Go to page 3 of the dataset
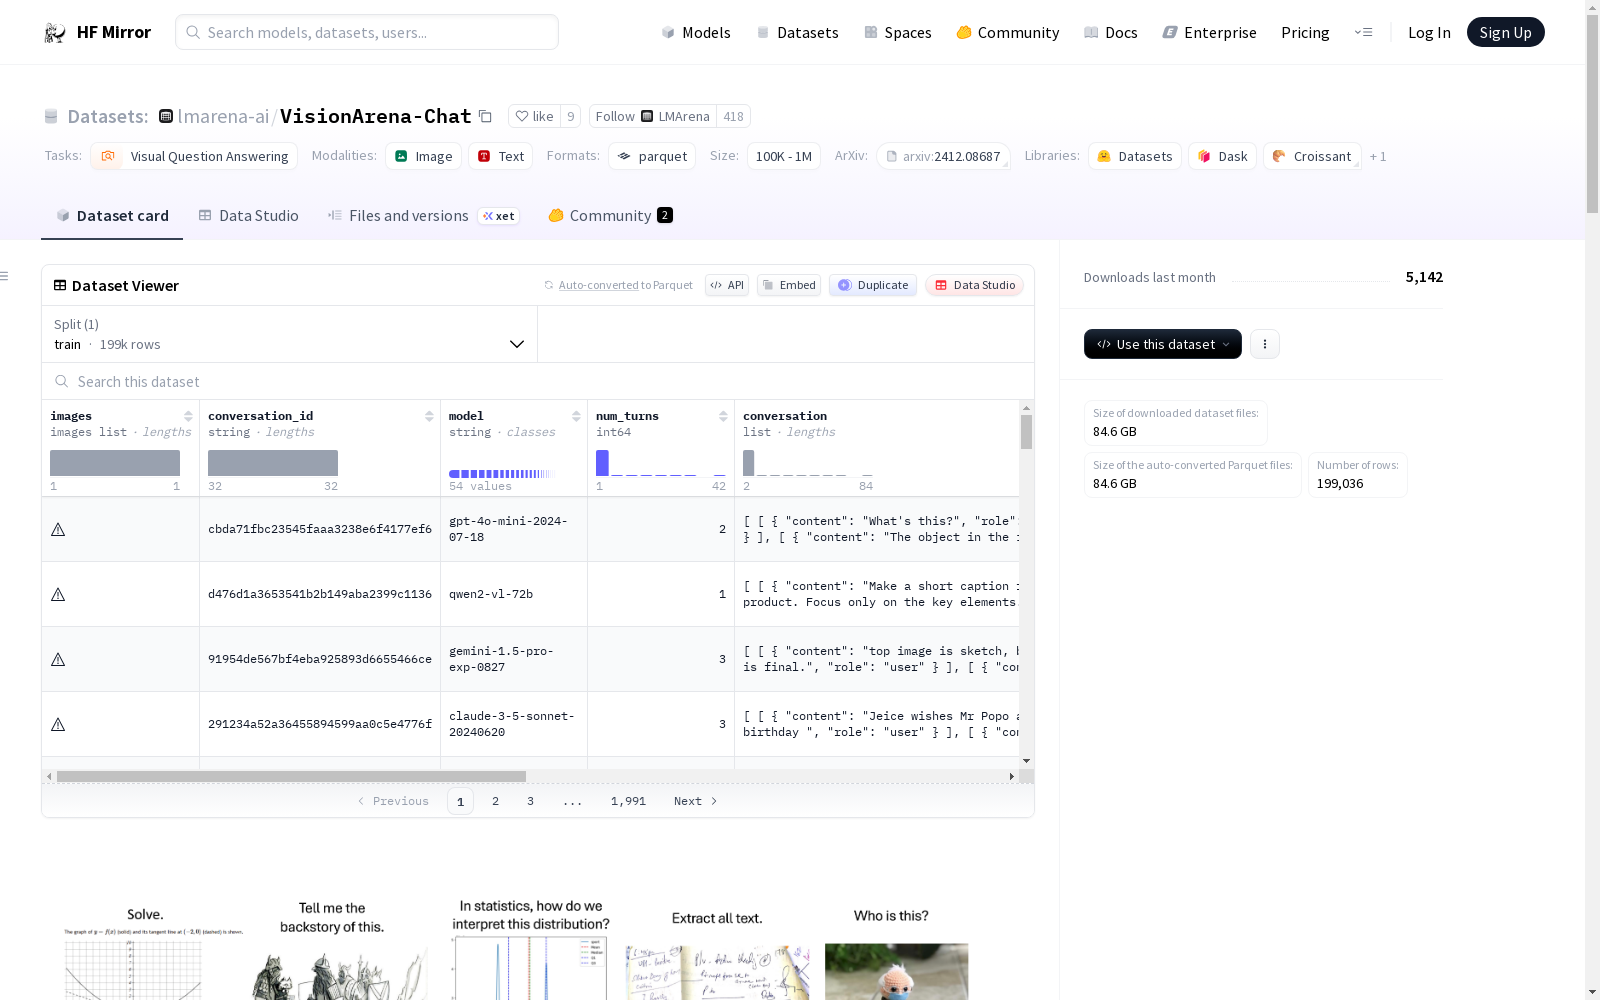Screen dimensions: 1600x1000 pyautogui.click(x=530, y=801)
